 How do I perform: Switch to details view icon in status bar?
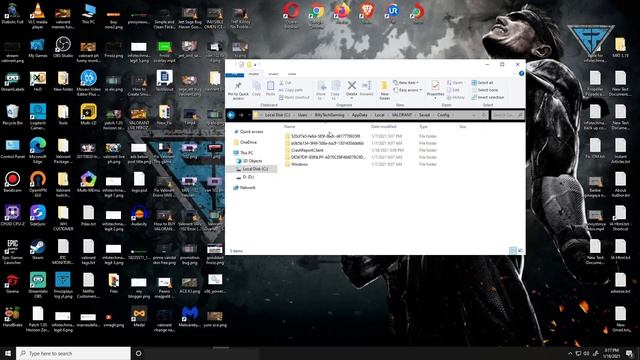point(513,251)
